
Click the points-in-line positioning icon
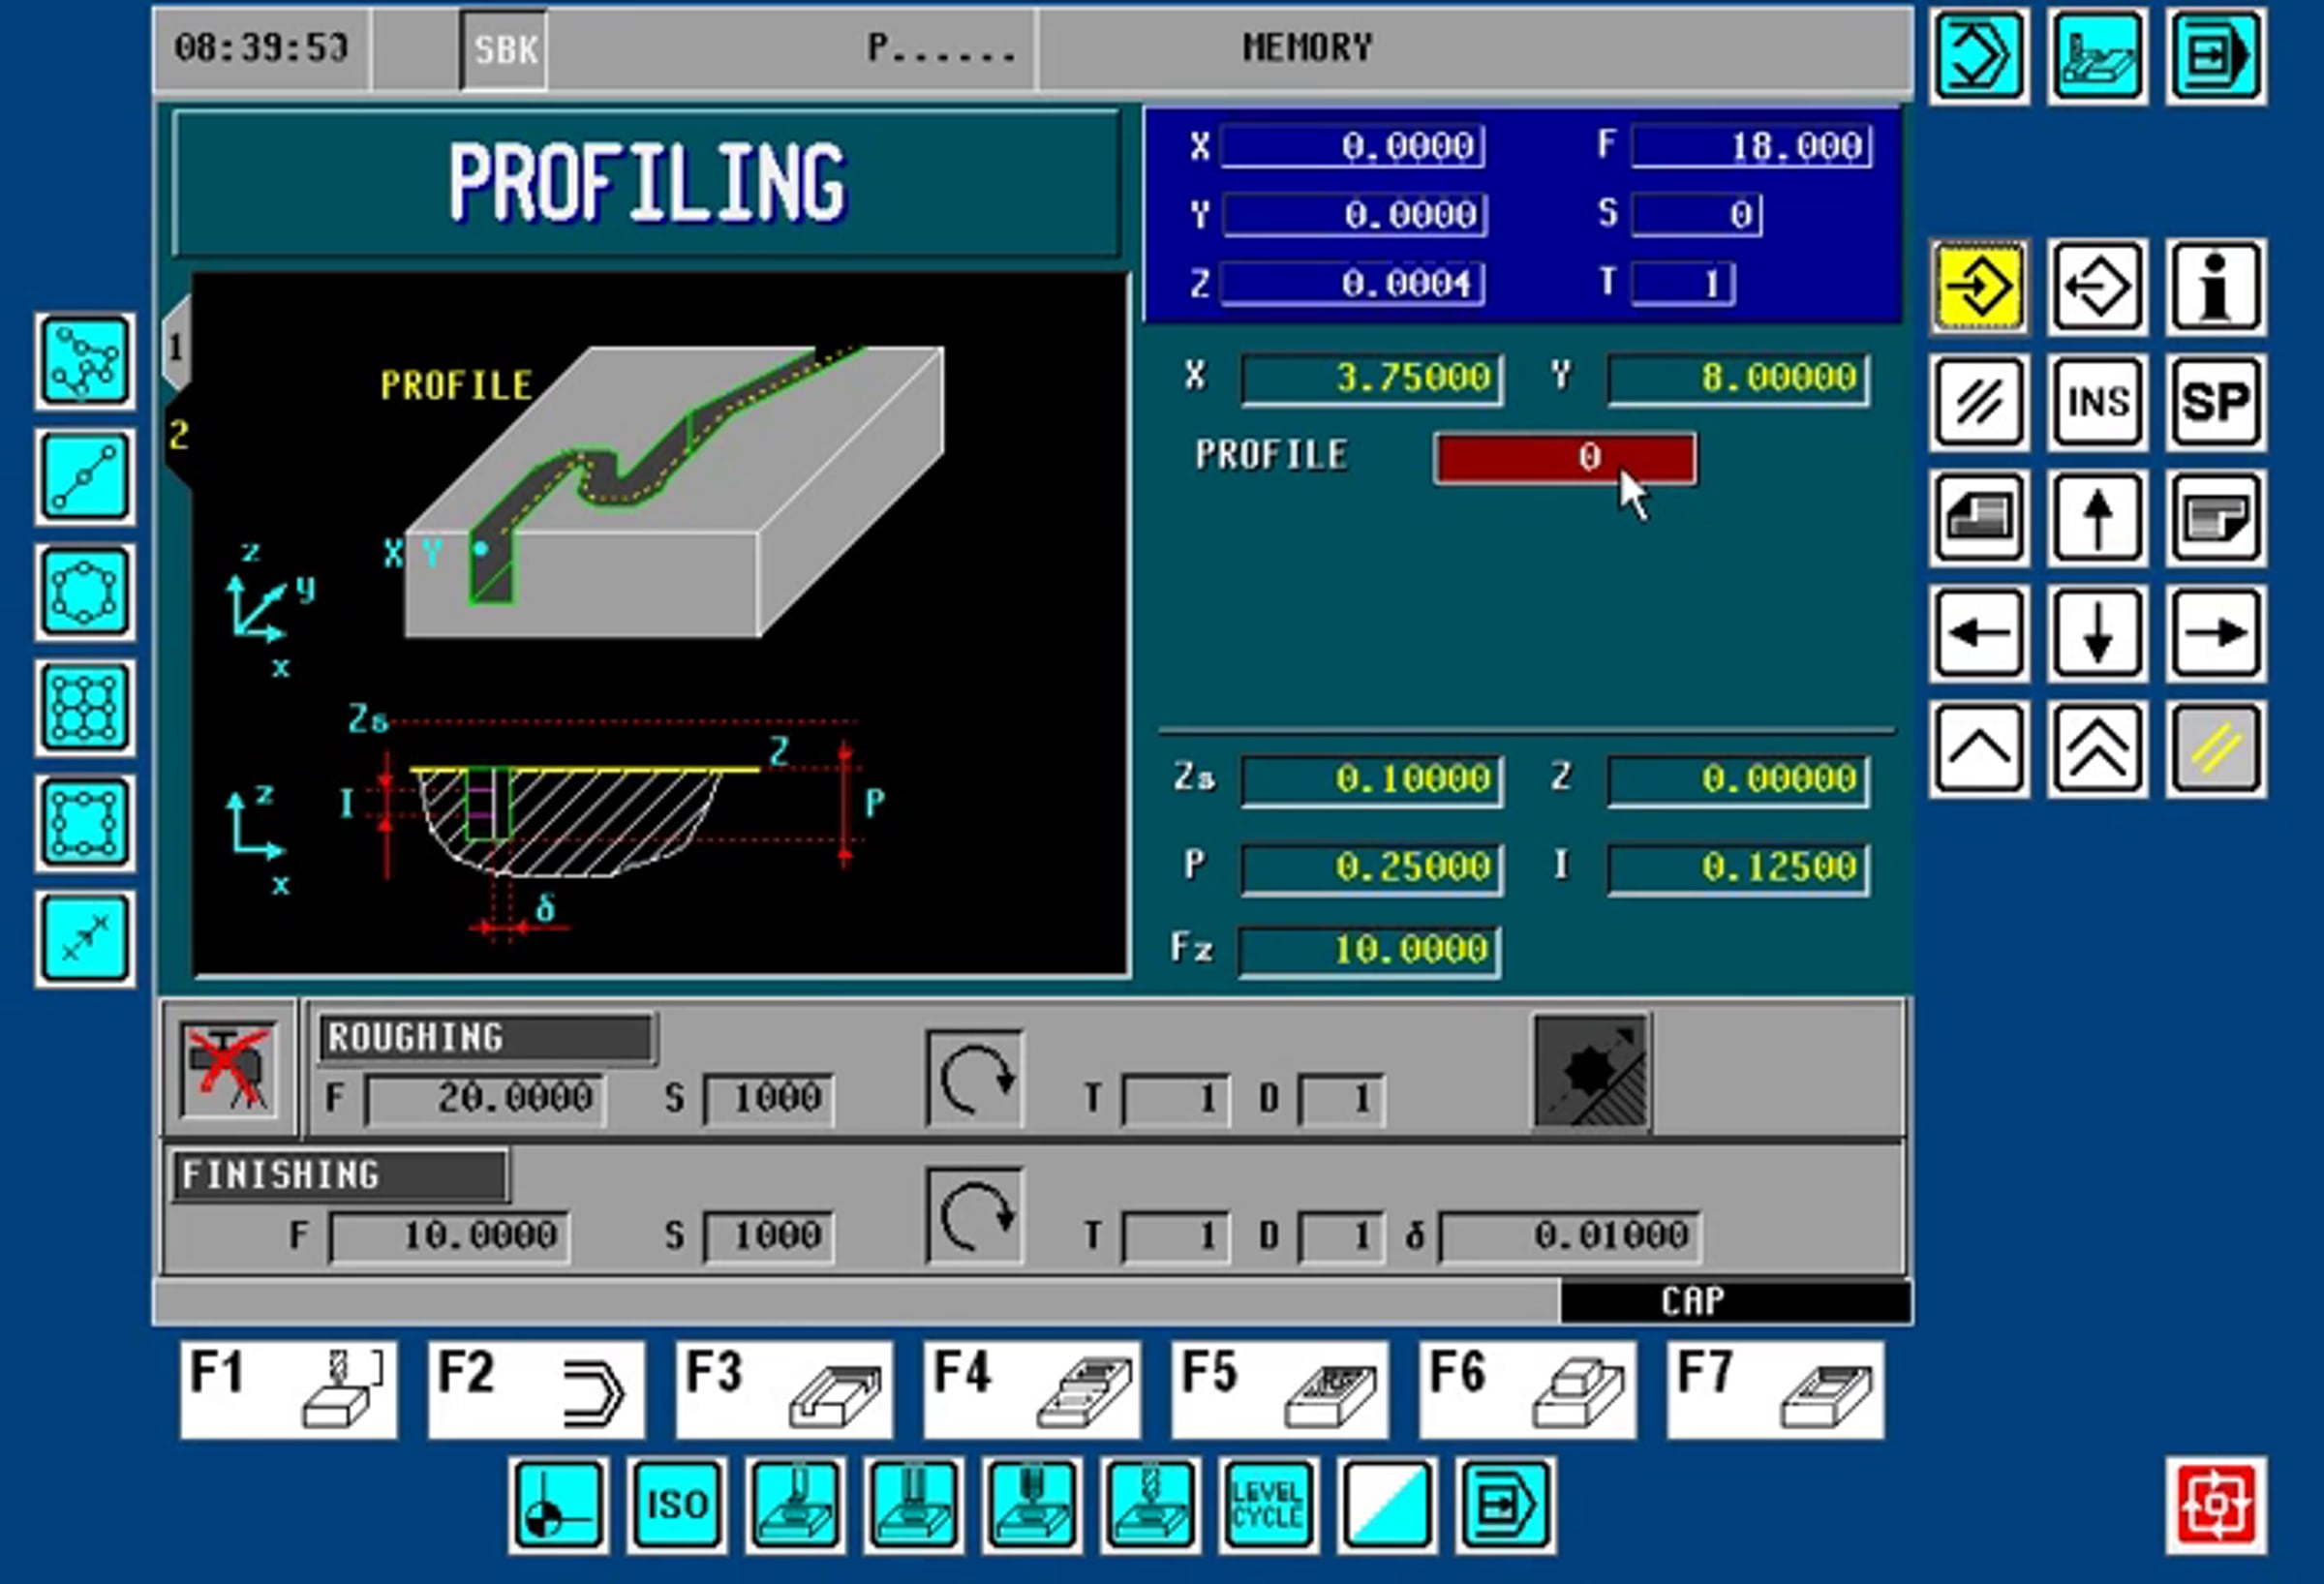(x=85, y=477)
